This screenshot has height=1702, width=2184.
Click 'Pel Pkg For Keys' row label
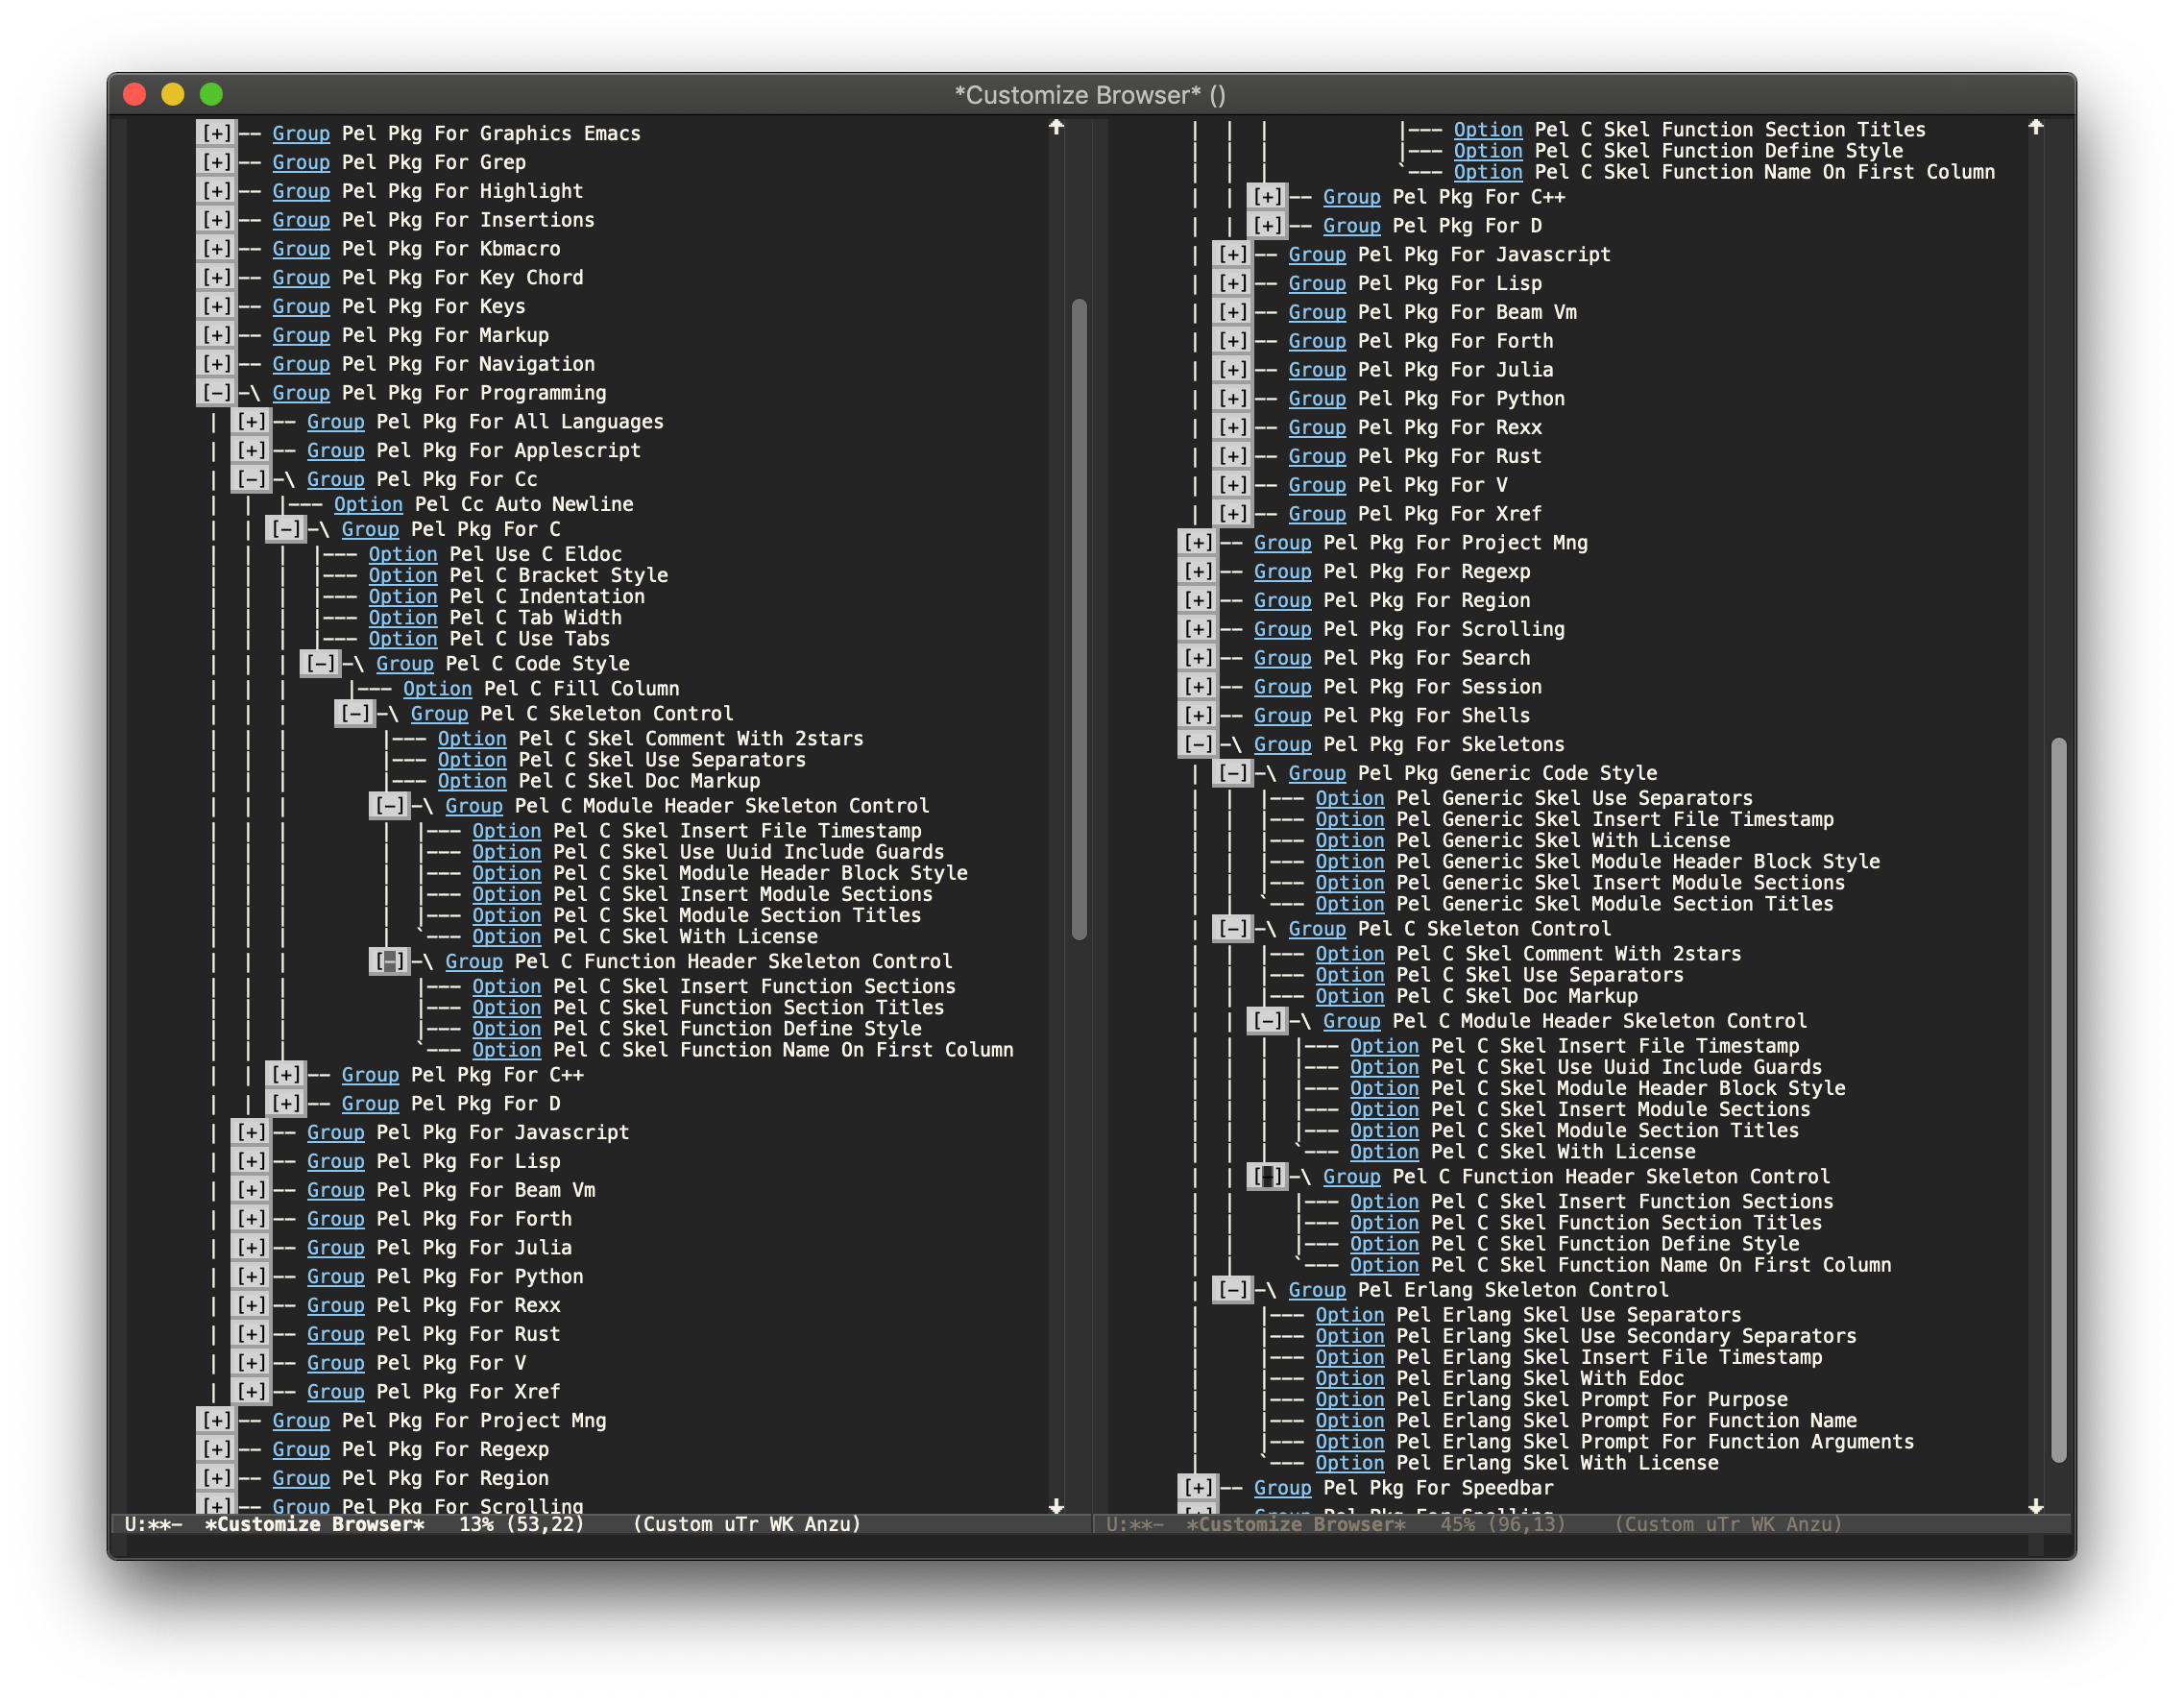tap(433, 306)
